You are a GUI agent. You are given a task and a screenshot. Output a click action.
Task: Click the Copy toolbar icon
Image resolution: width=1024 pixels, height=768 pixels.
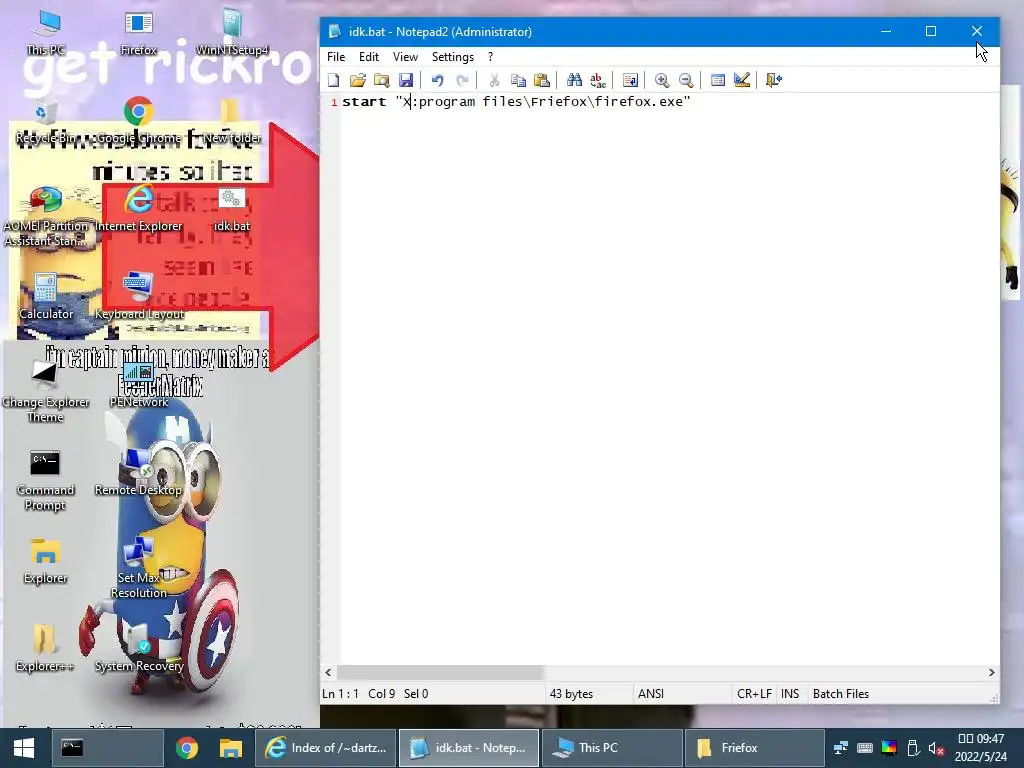(518, 80)
